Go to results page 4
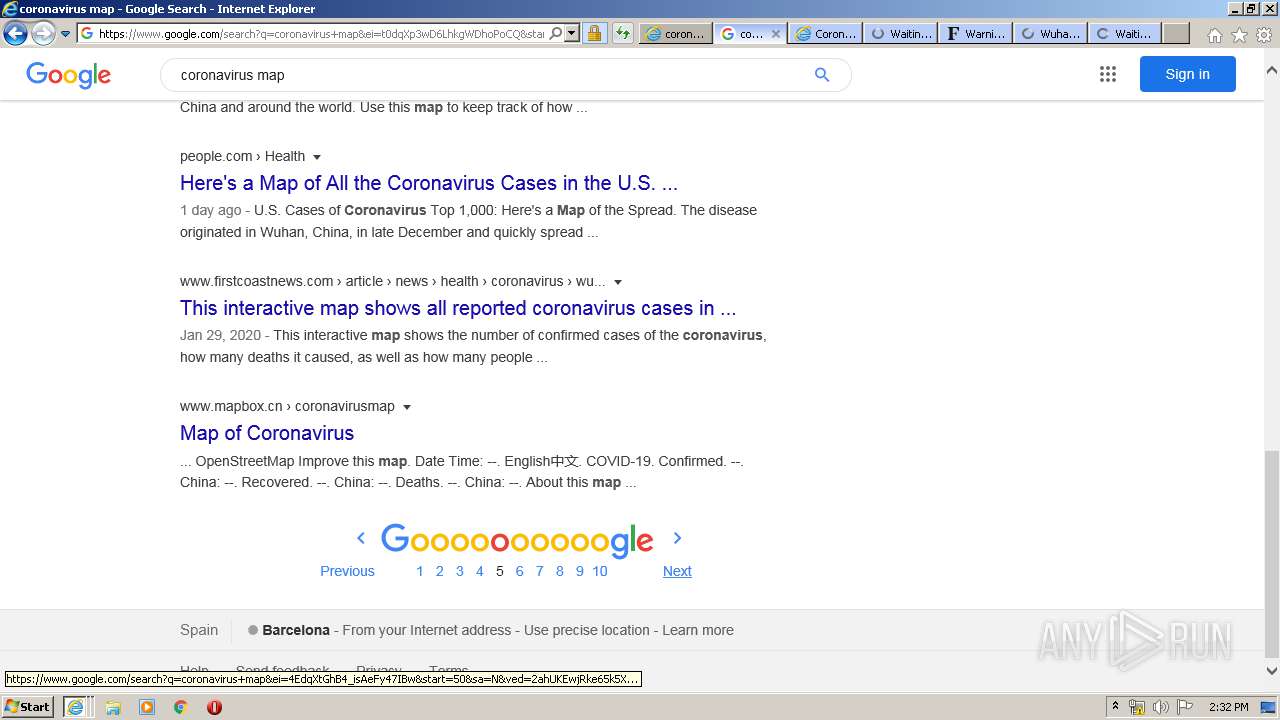Image resolution: width=1280 pixels, height=720 pixels. pos(480,571)
